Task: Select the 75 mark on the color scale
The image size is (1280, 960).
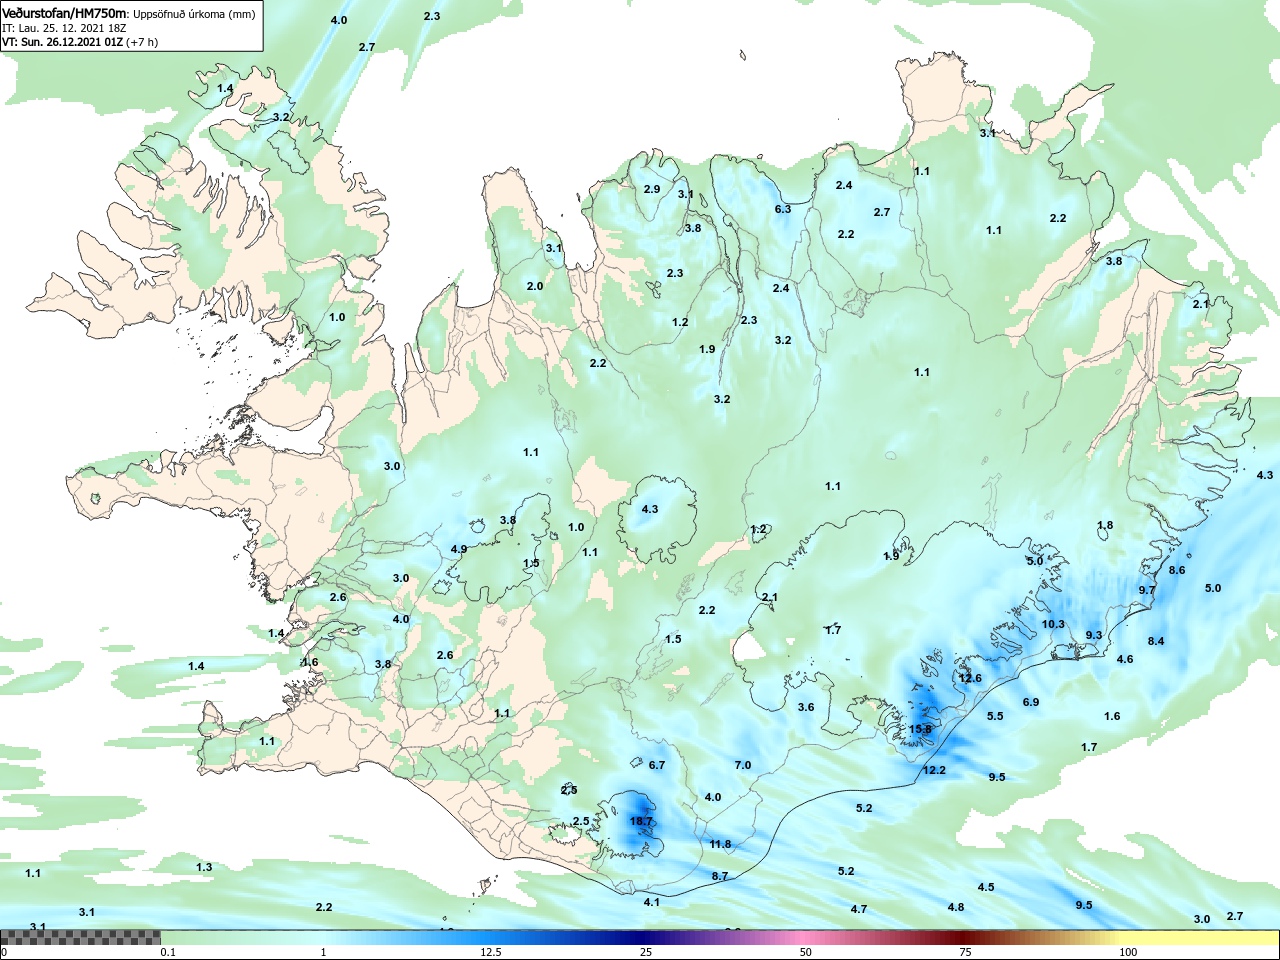Action: (x=965, y=953)
